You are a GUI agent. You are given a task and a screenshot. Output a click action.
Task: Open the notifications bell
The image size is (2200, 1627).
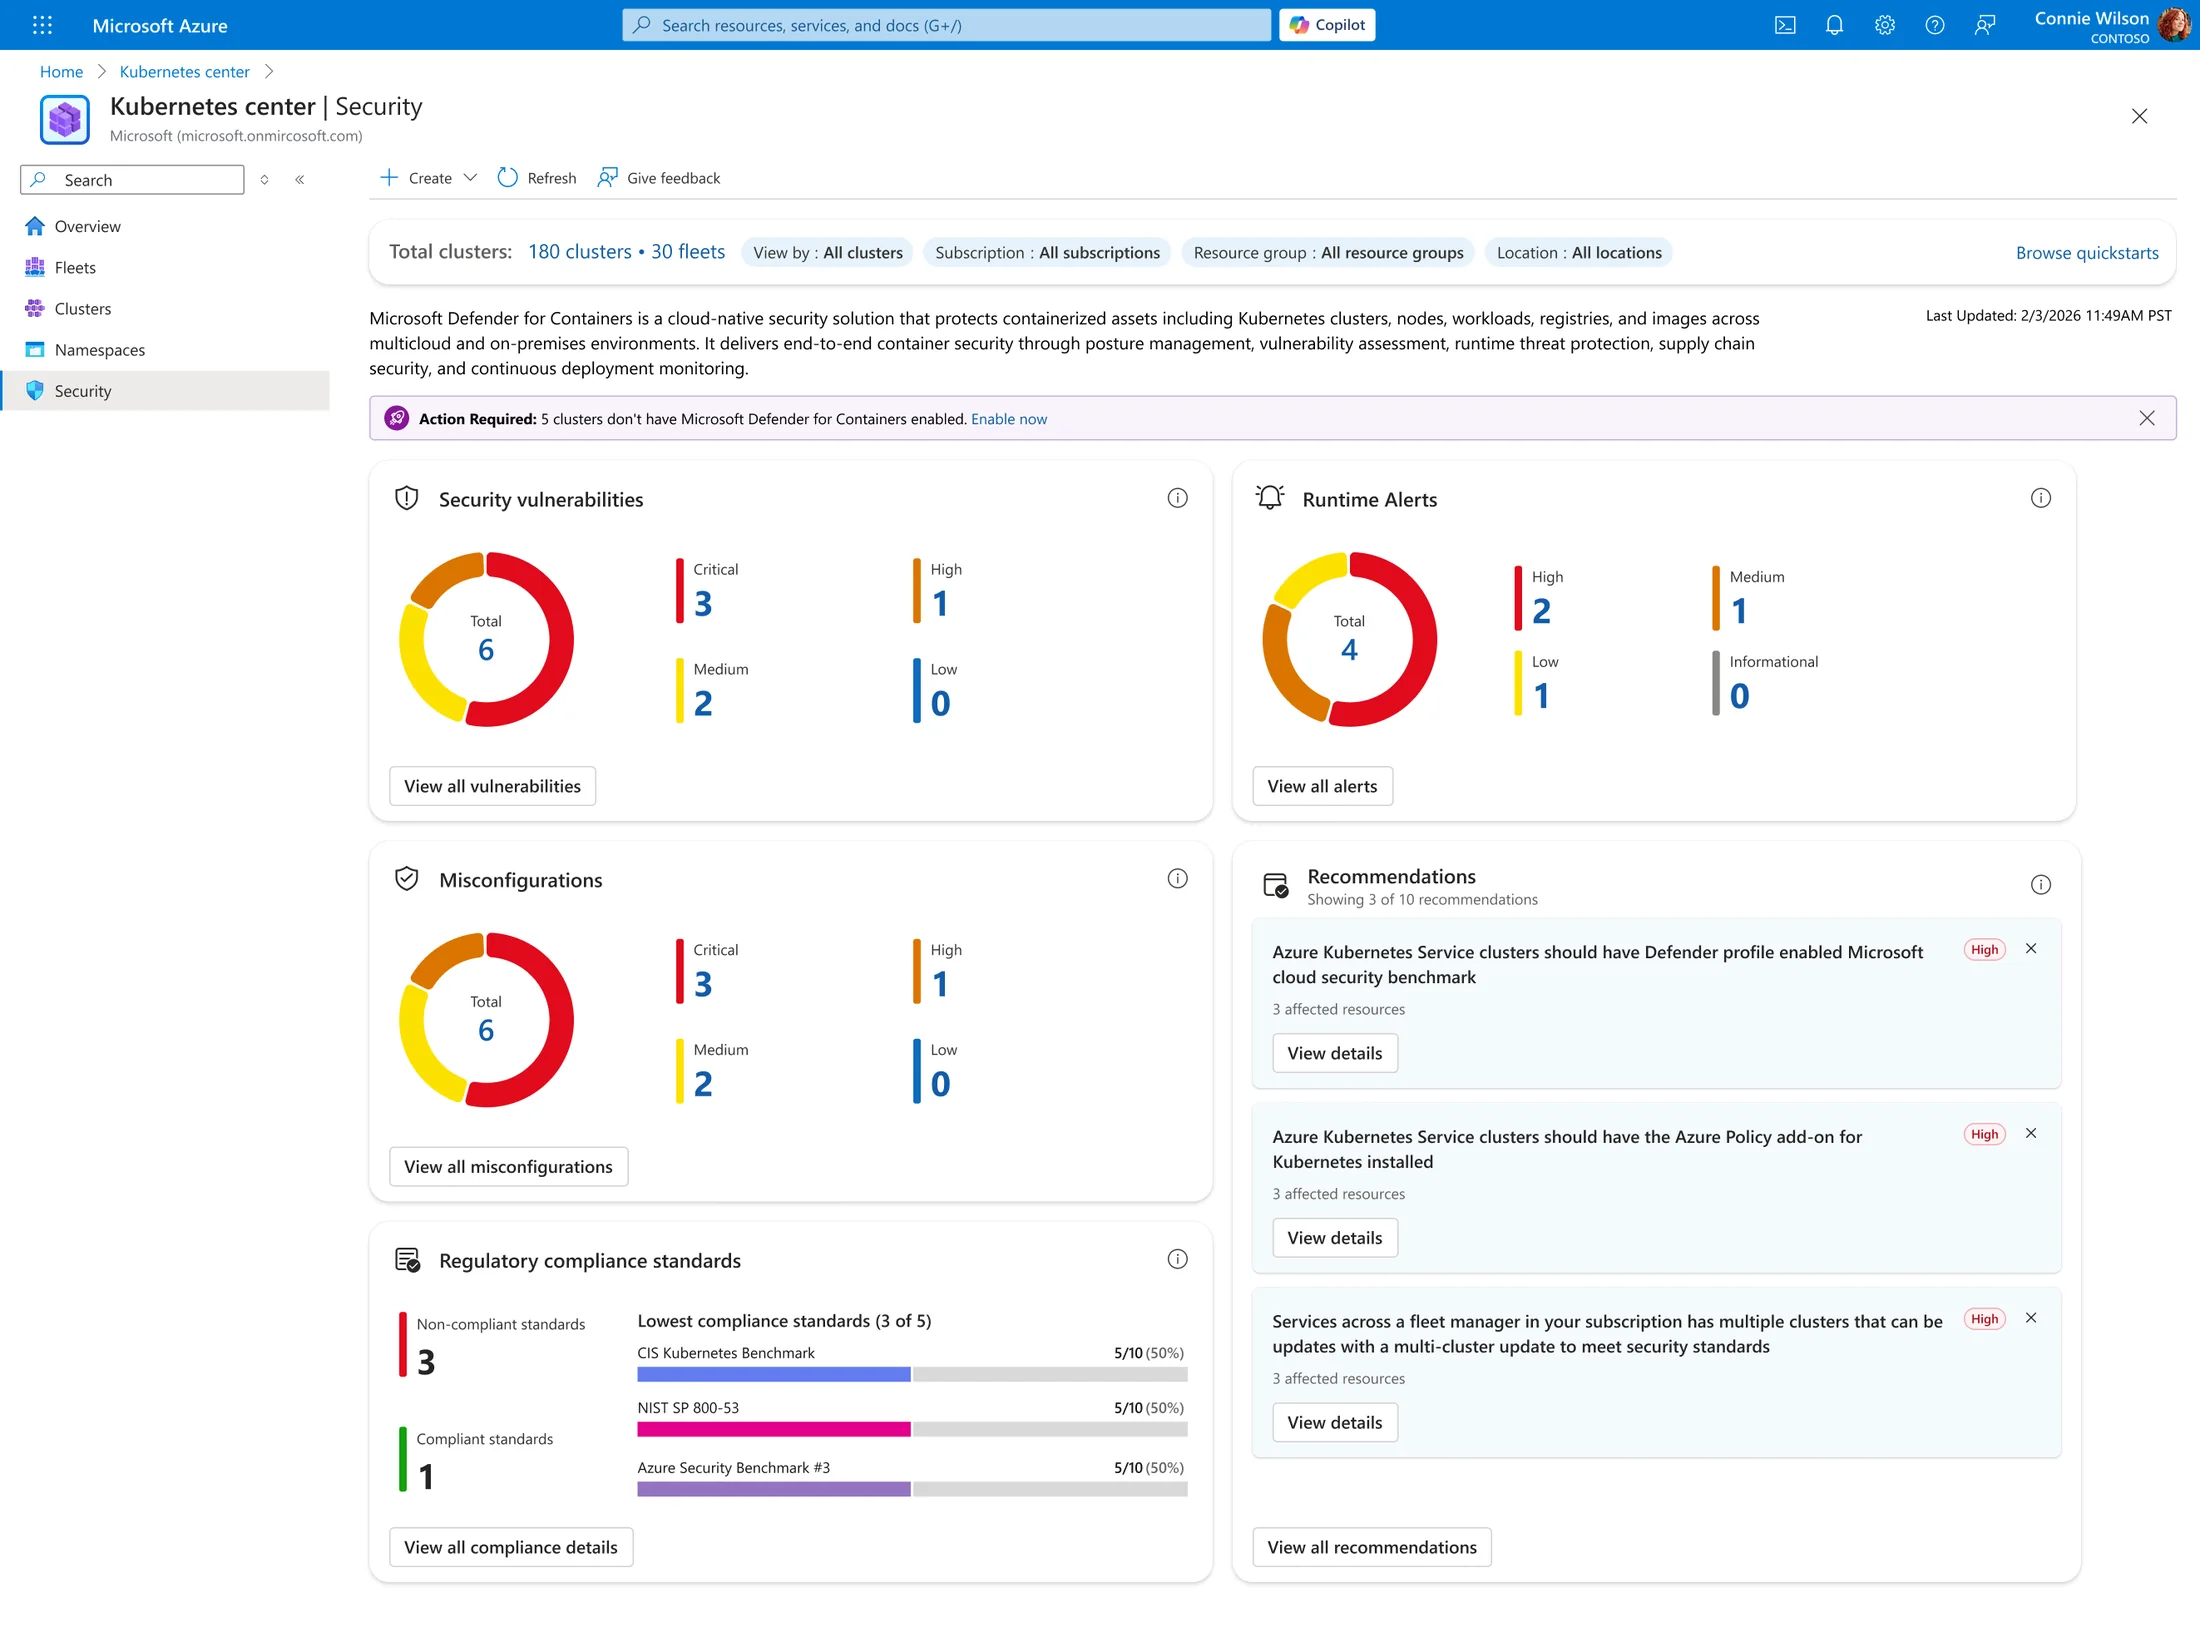pos(1834,25)
